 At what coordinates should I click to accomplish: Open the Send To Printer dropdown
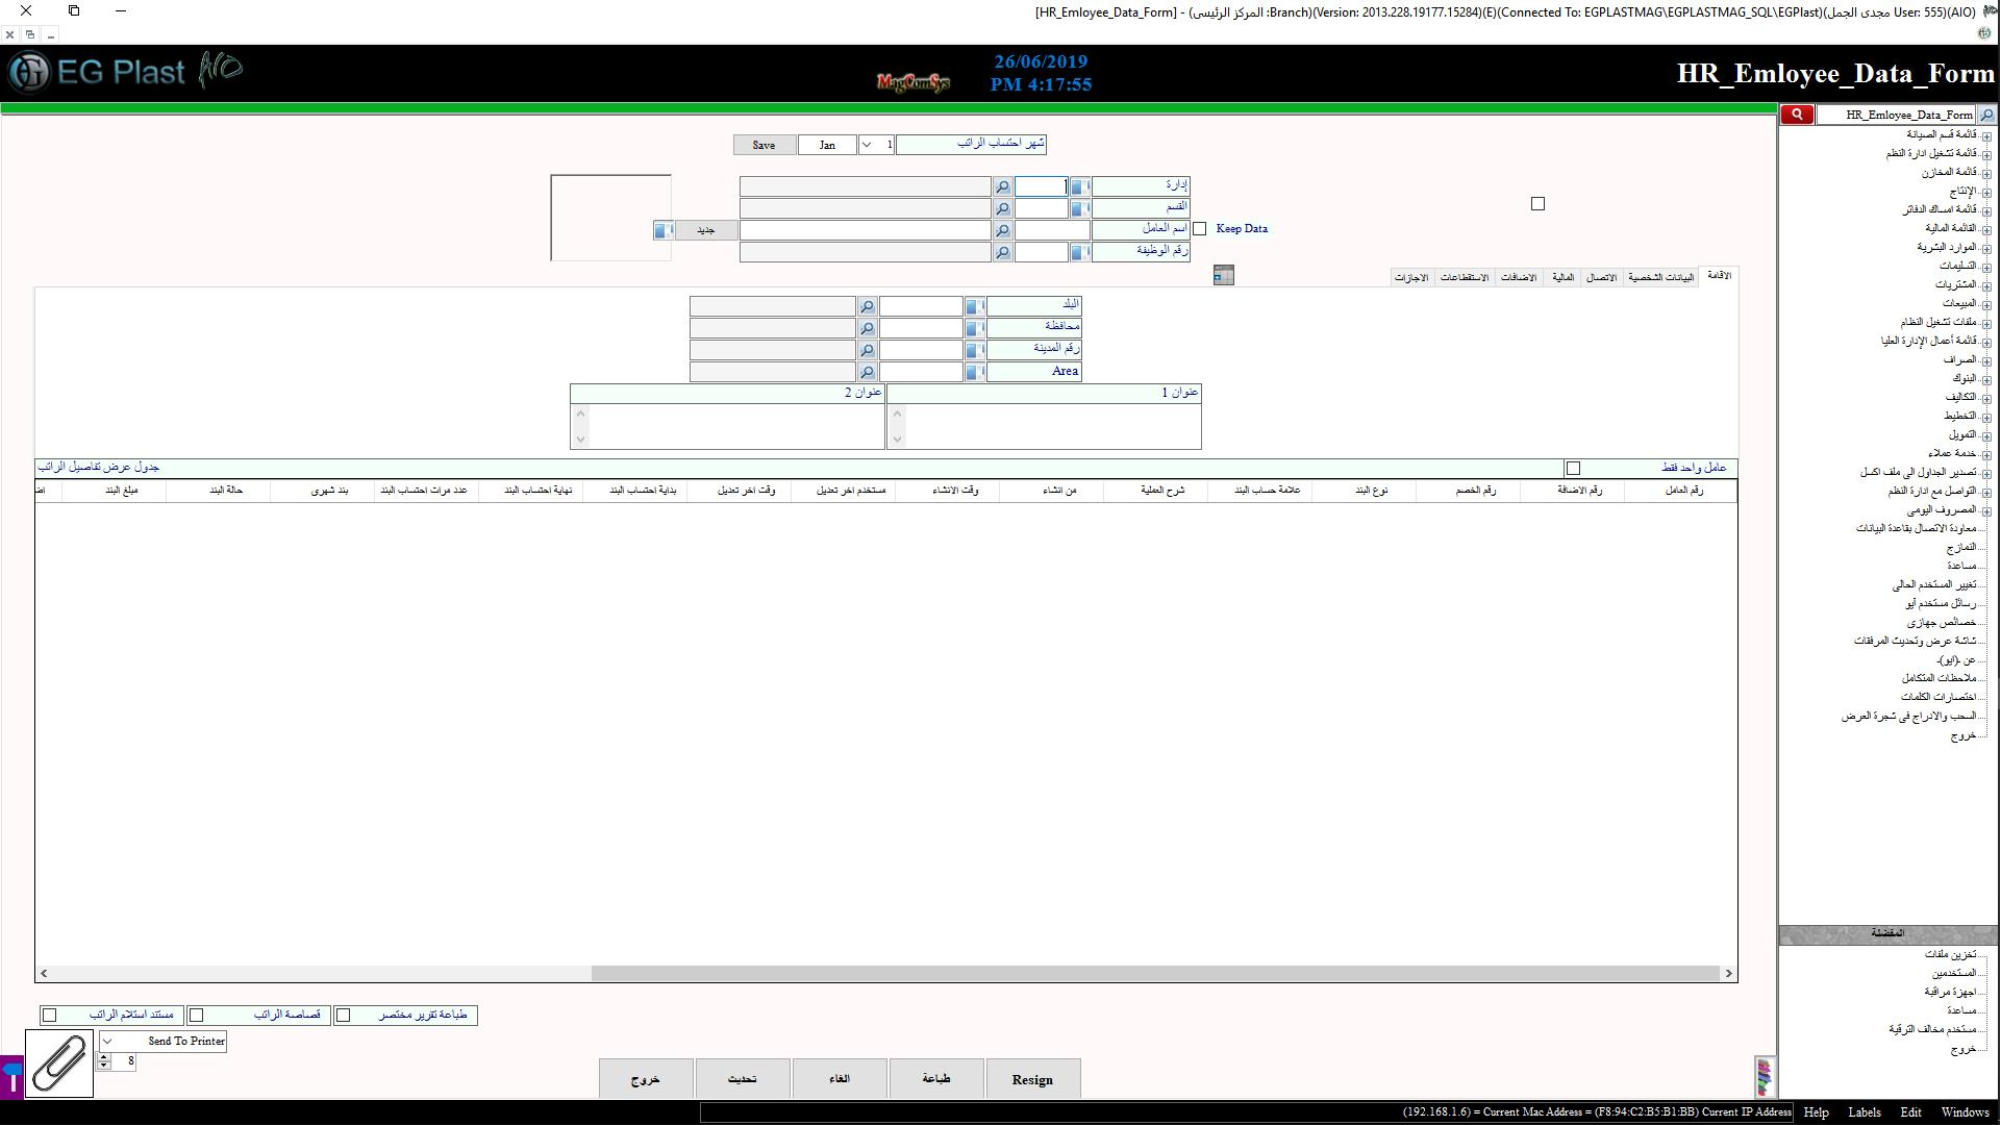[107, 1041]
